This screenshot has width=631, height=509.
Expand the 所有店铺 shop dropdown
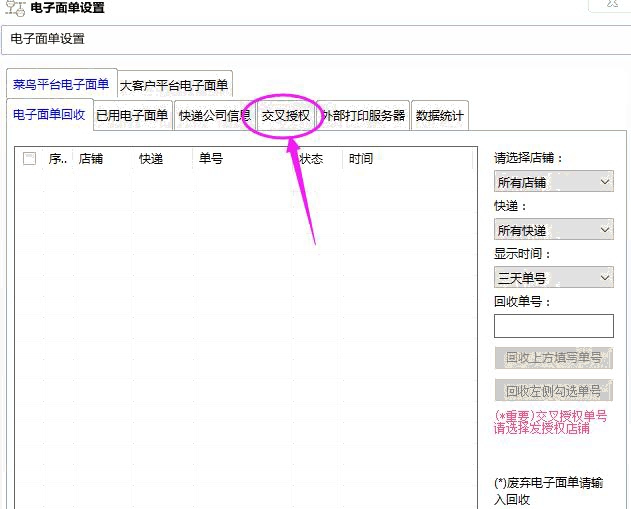[x=553, y=182]
